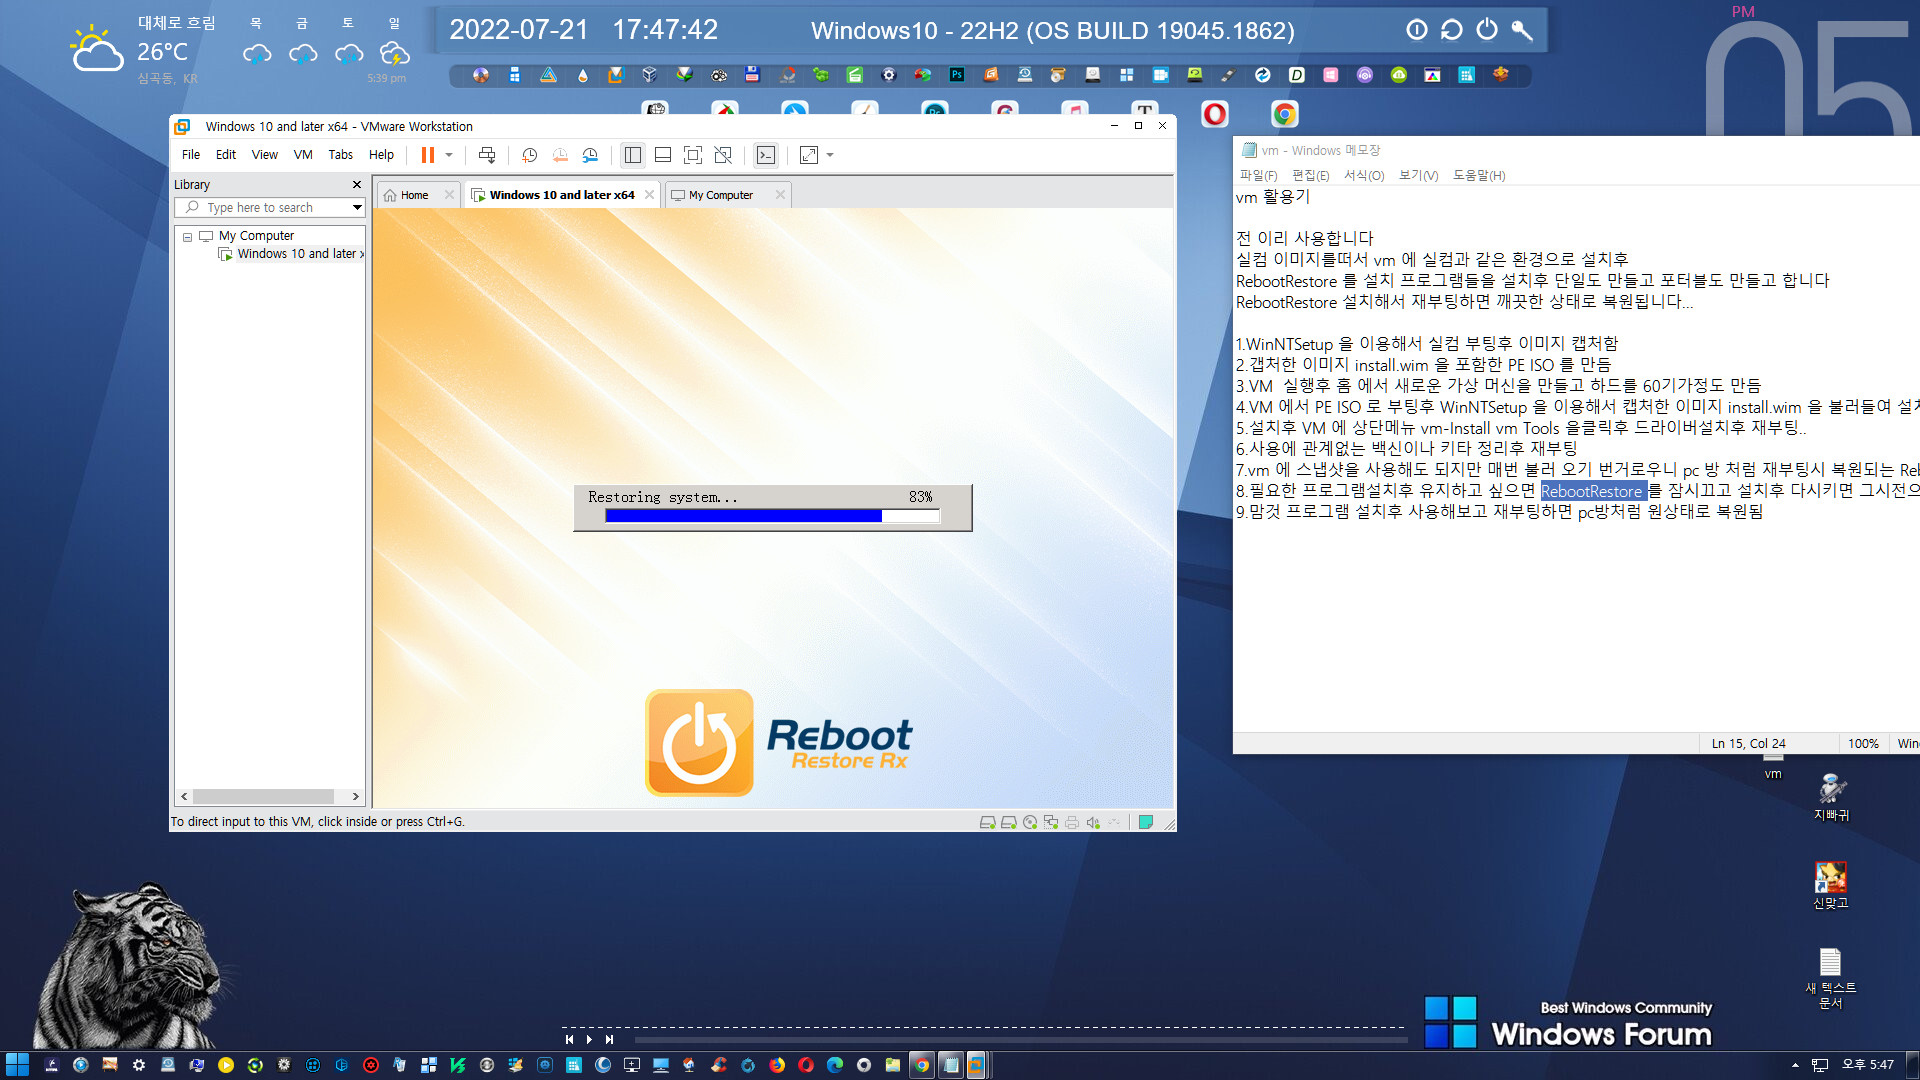Click the library search field

click(x=261, y=207)
